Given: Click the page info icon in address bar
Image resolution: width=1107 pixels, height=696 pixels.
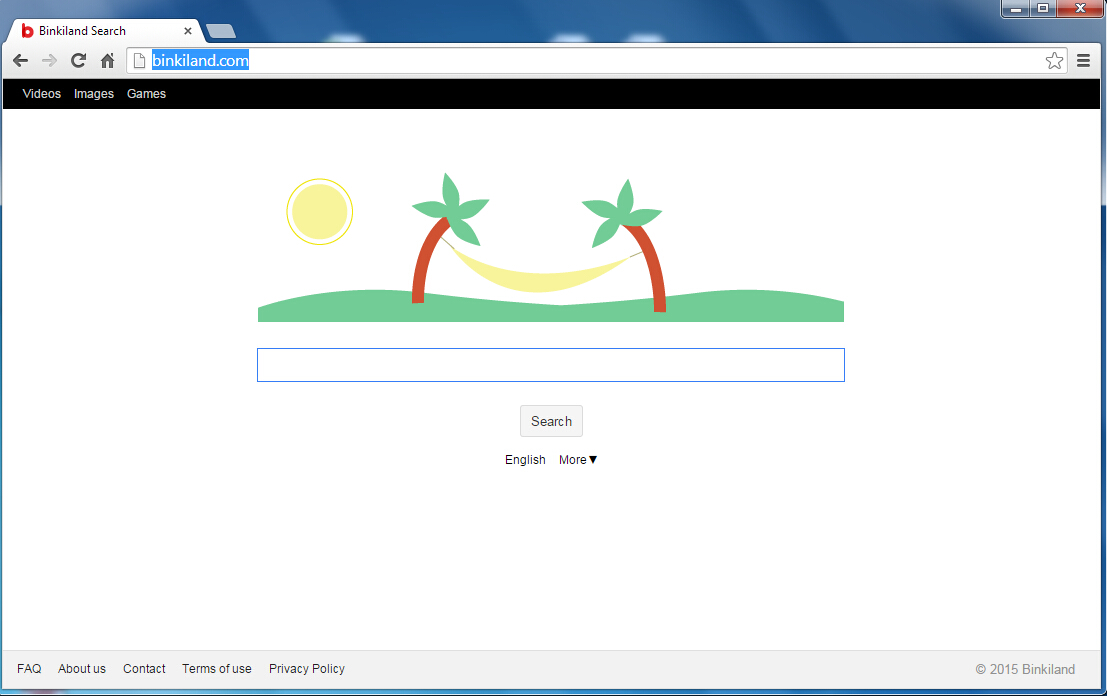Looking at the screenshot, I should coord(139,61).
